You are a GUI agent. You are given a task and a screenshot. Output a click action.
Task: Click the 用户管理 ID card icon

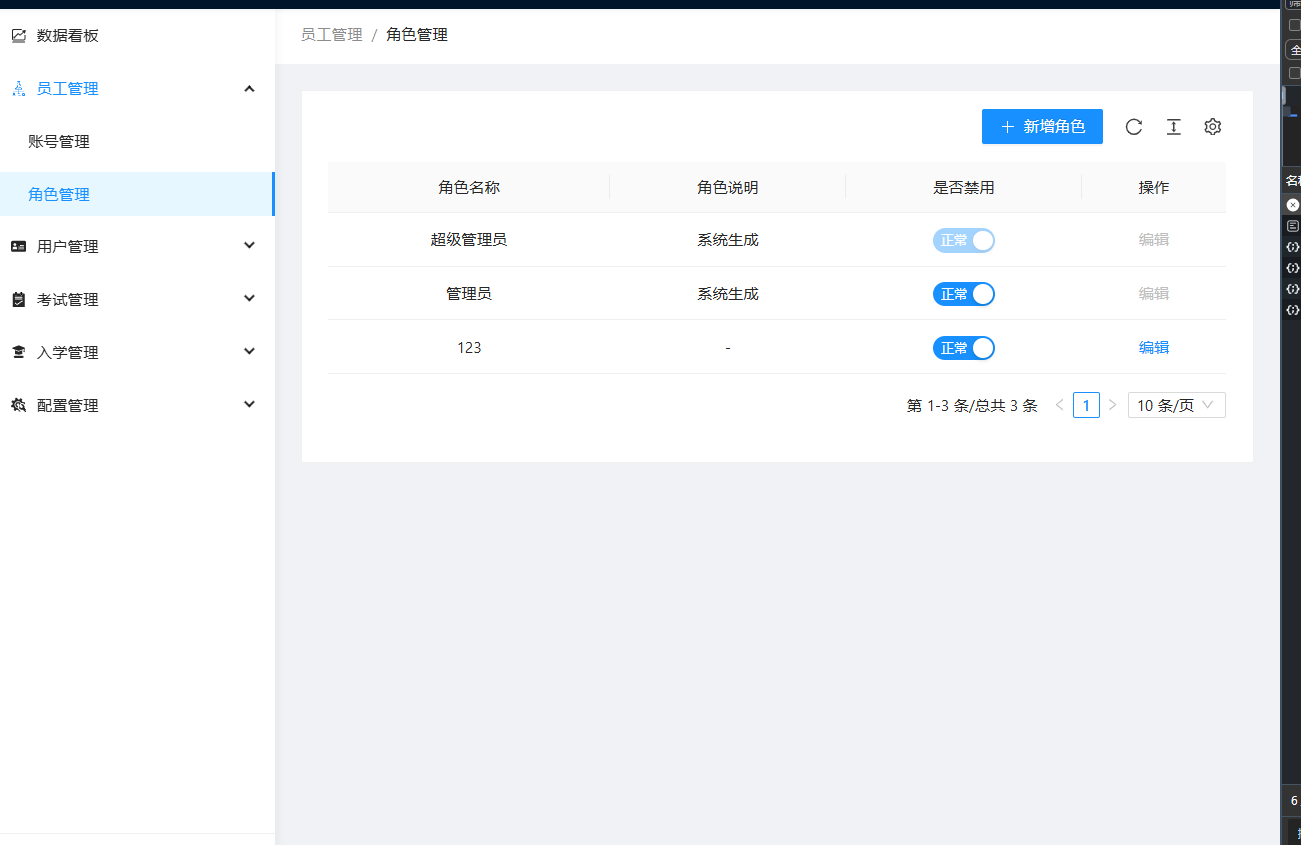click(18, 247)
